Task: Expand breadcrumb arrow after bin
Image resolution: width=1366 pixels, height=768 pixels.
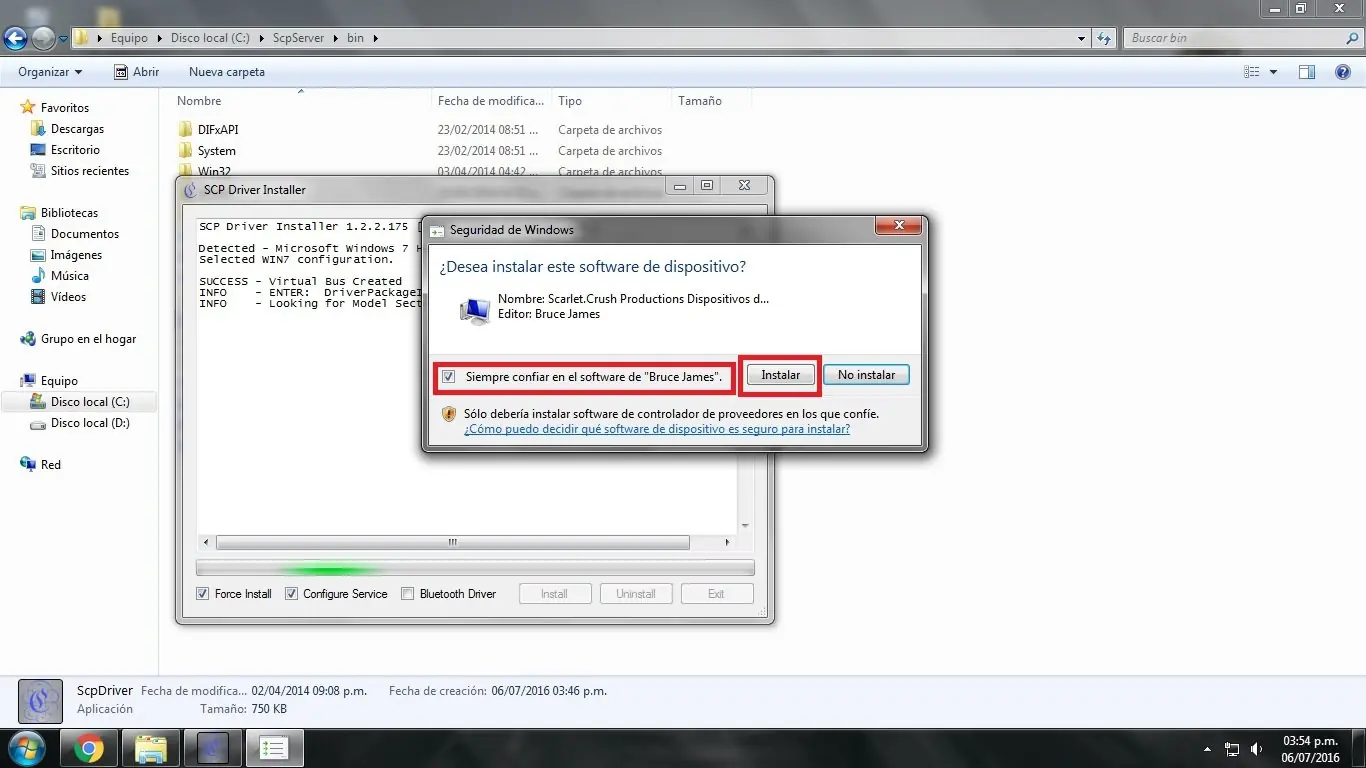Action: click(x=375, y=38)
